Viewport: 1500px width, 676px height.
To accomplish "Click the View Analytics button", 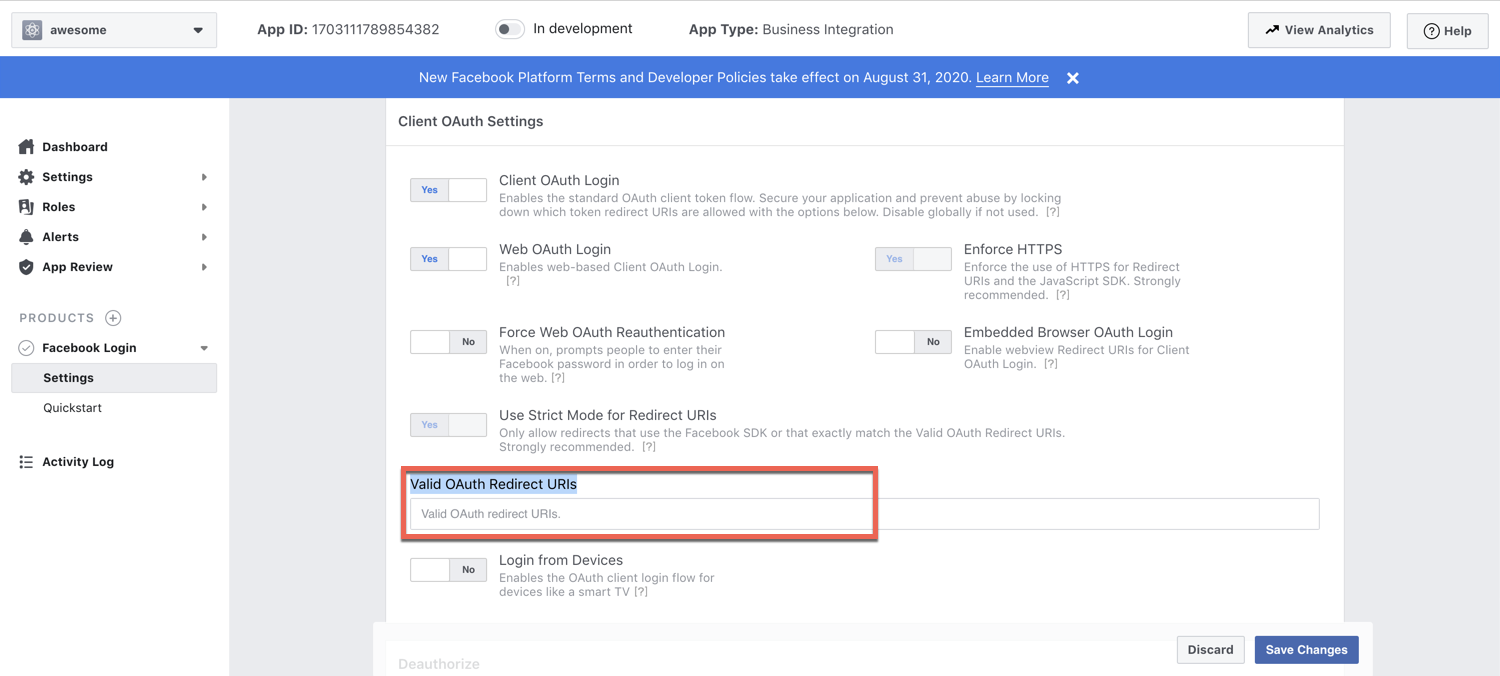I will (x=1319, y=30).
